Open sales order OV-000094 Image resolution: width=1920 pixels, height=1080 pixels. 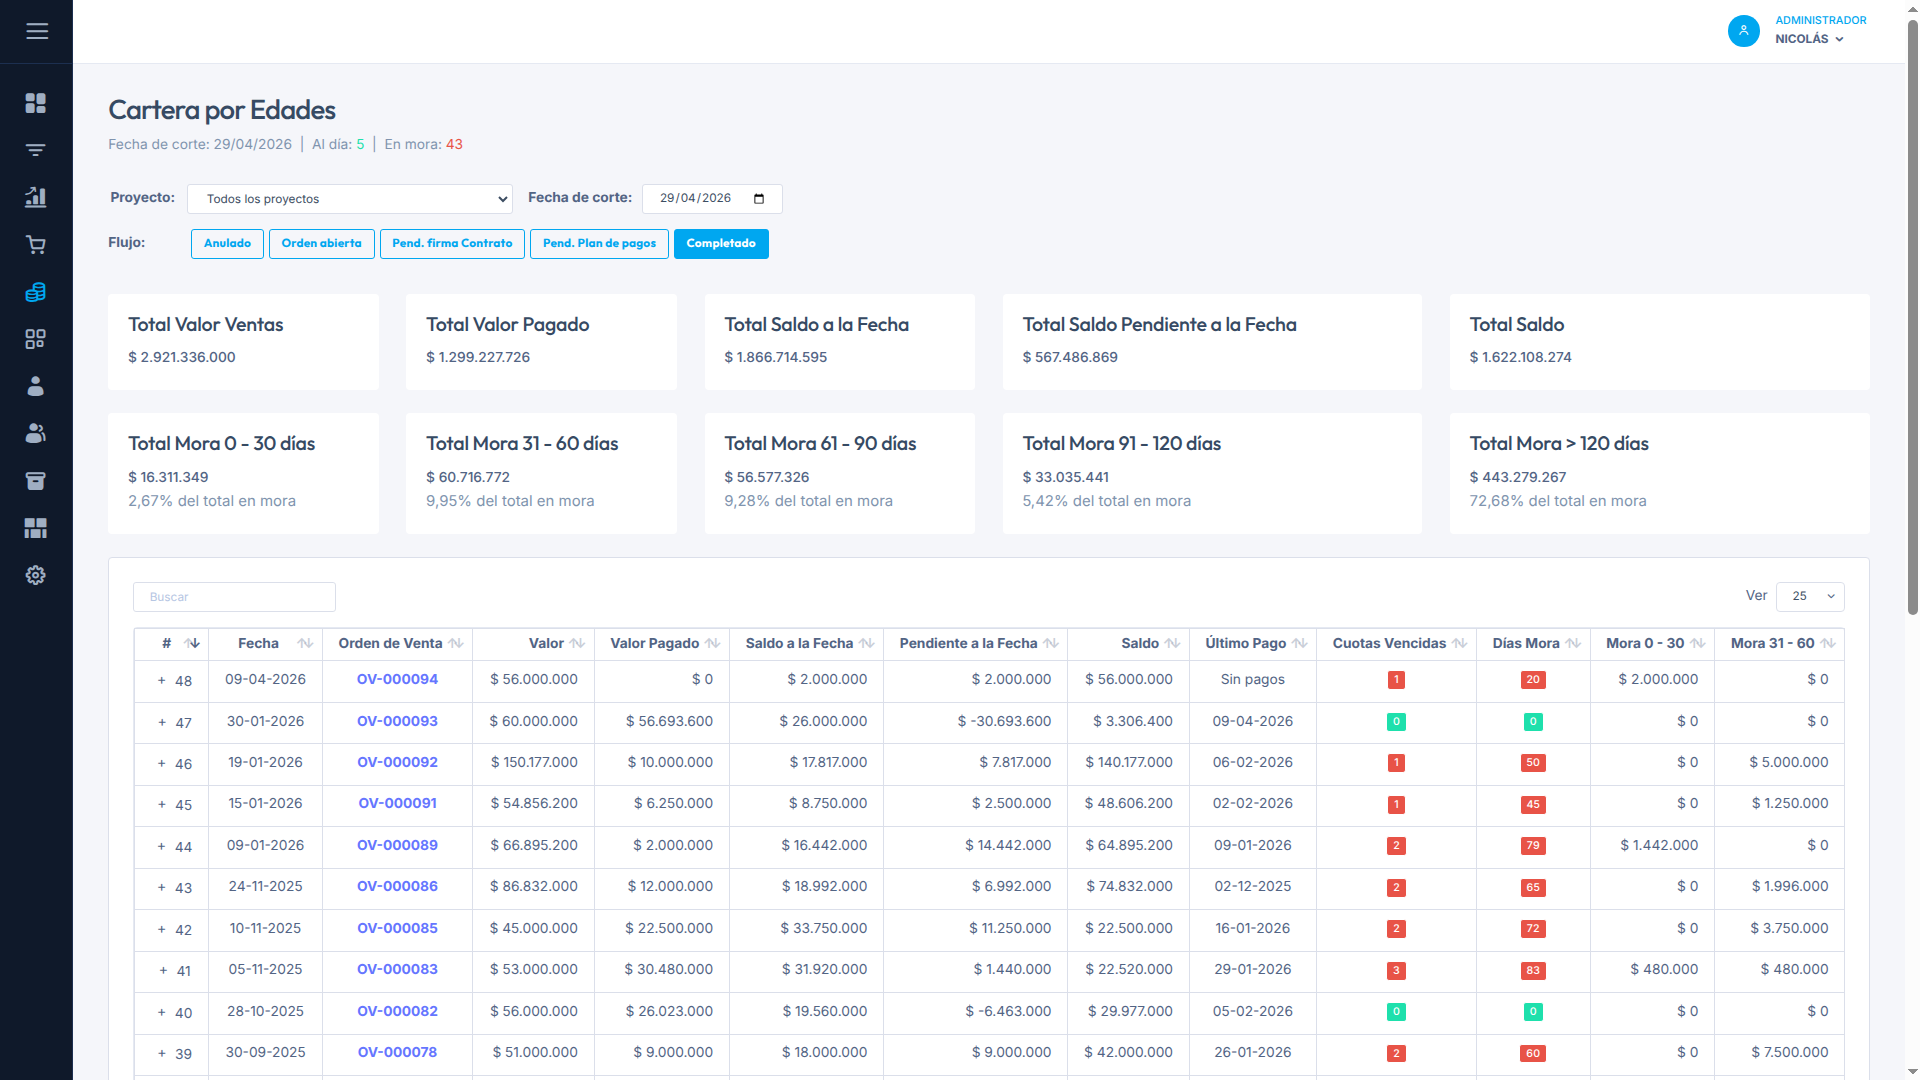tap(397, 680)
